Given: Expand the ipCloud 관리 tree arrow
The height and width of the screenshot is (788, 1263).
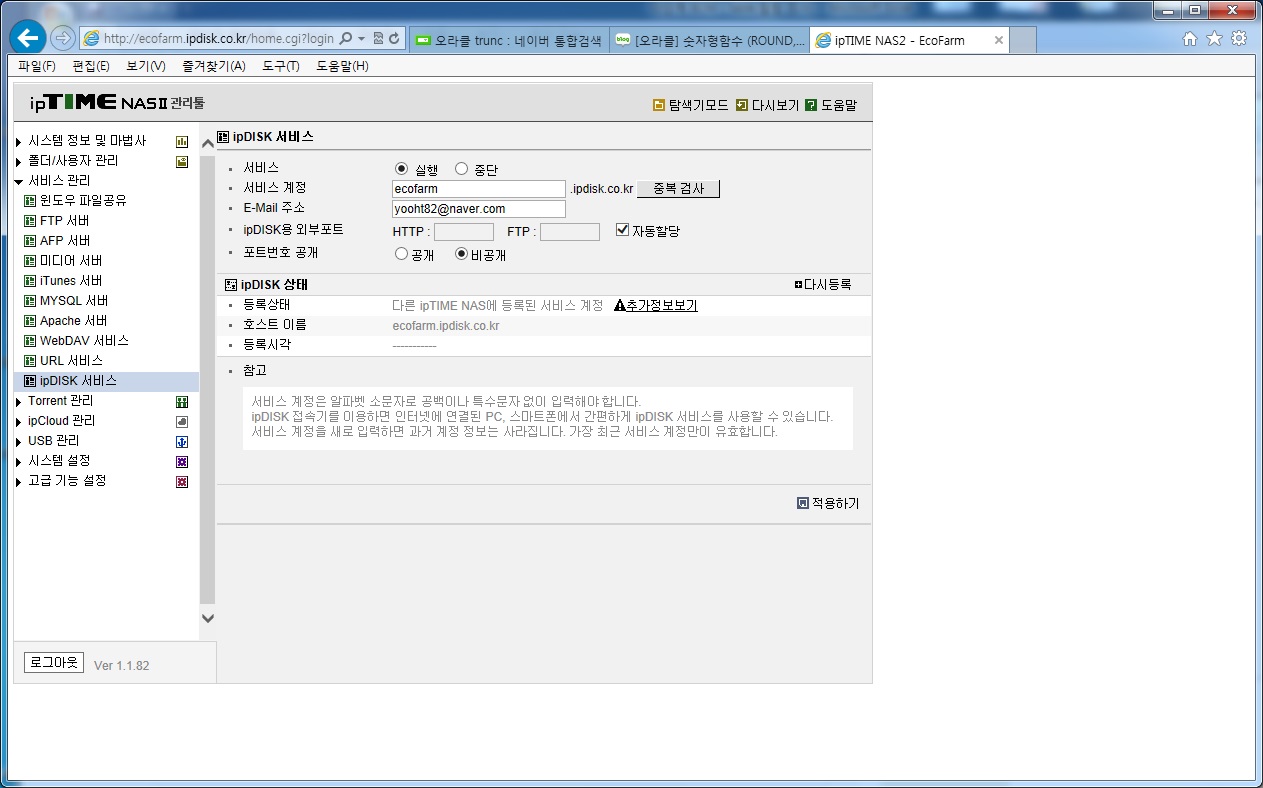Looking at the screenshot, I should coord(19,422).
